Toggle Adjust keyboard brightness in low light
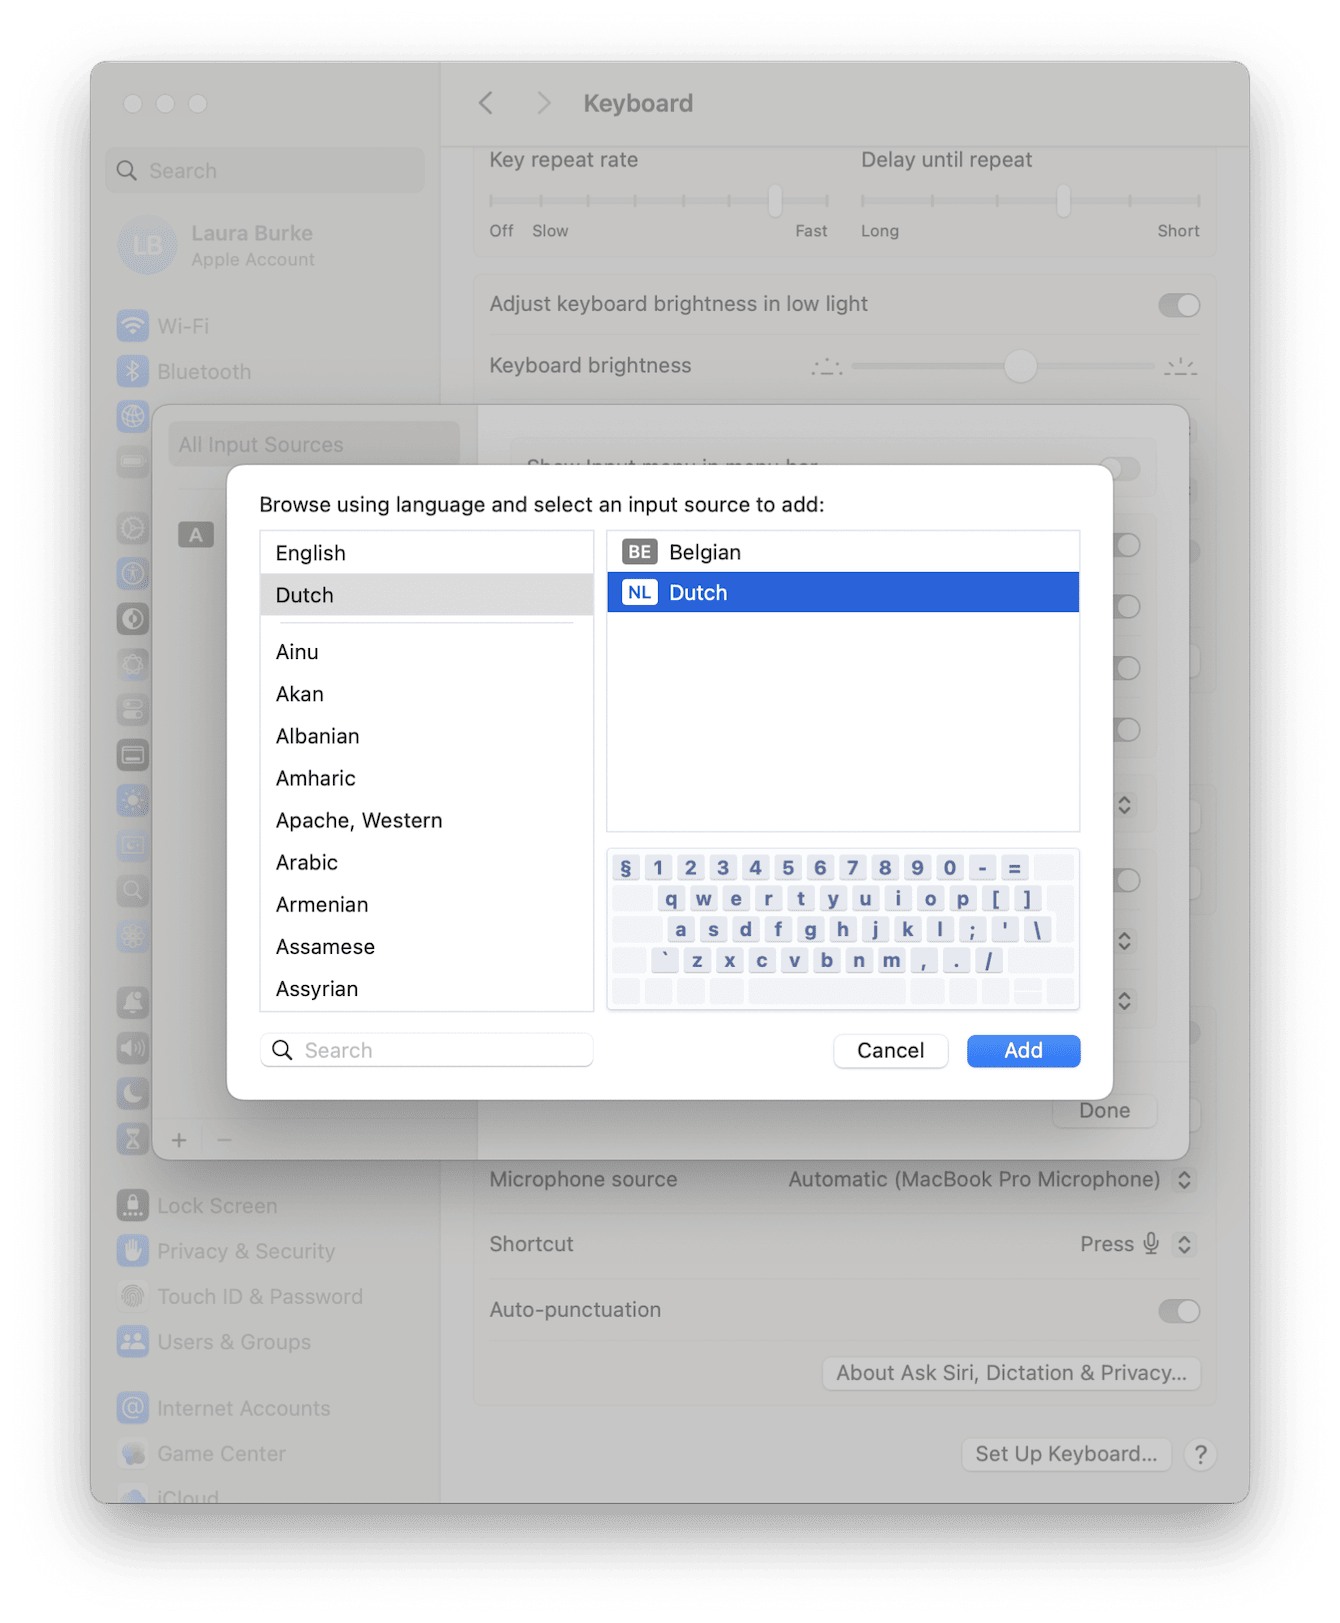This screenshot has height=1623, width=1340. (x=1179, y=305)
